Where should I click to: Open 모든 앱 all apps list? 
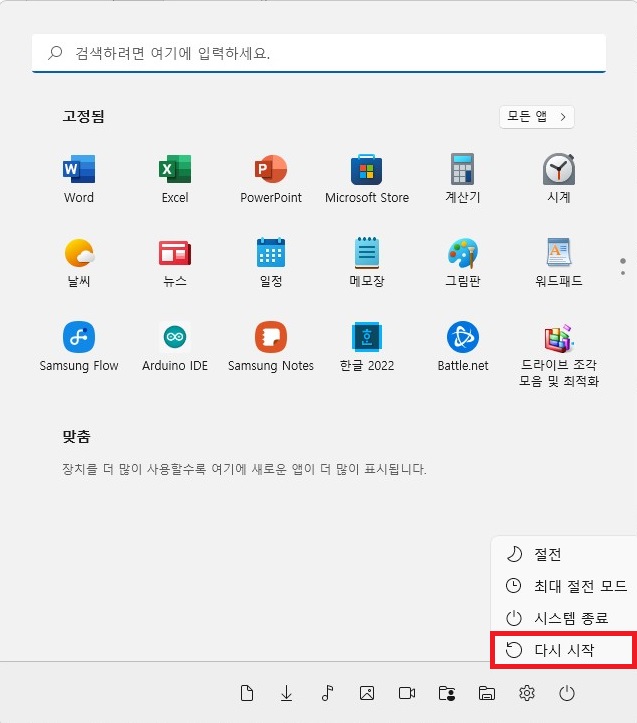tap(537, 117)
